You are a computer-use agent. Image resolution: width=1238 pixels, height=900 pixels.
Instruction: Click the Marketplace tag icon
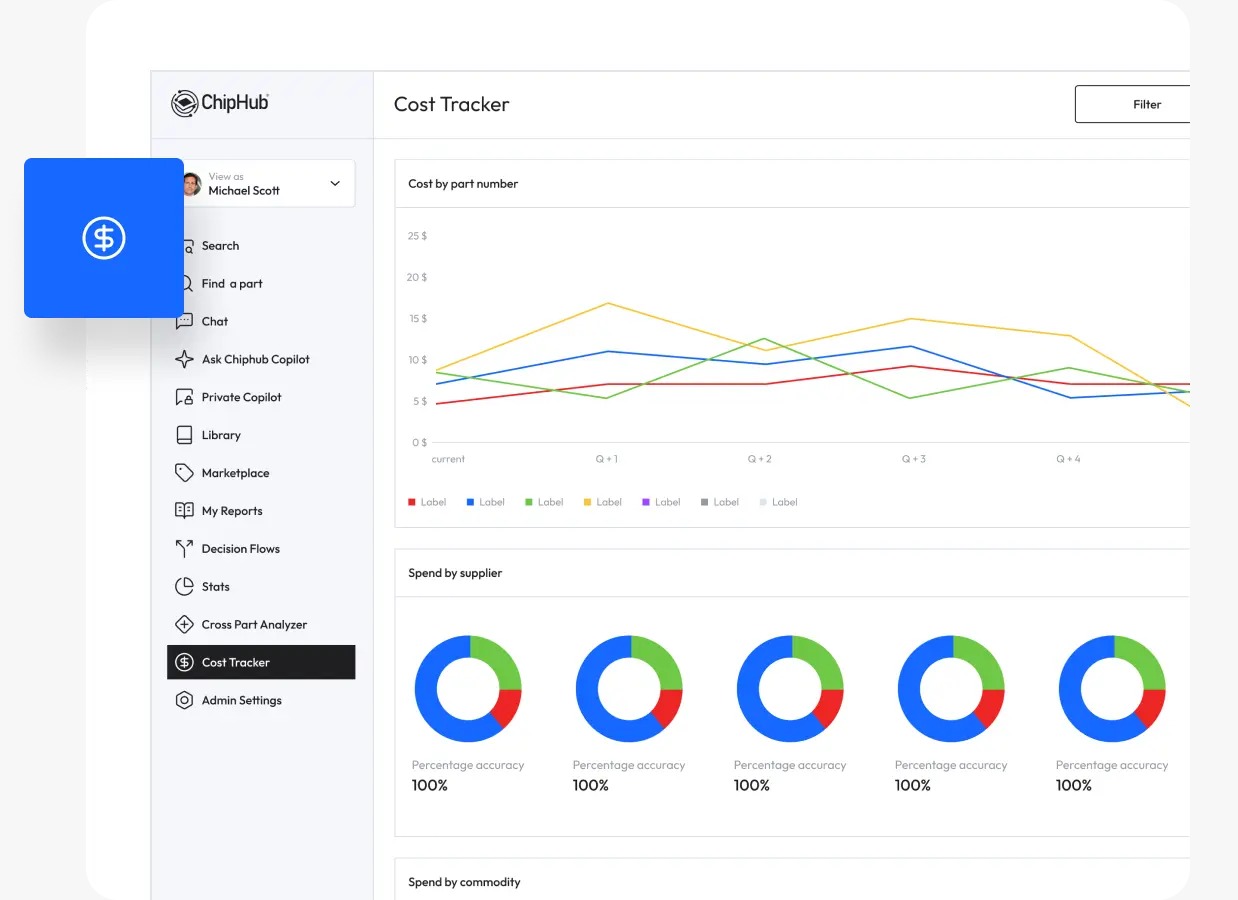click(184, 473)
